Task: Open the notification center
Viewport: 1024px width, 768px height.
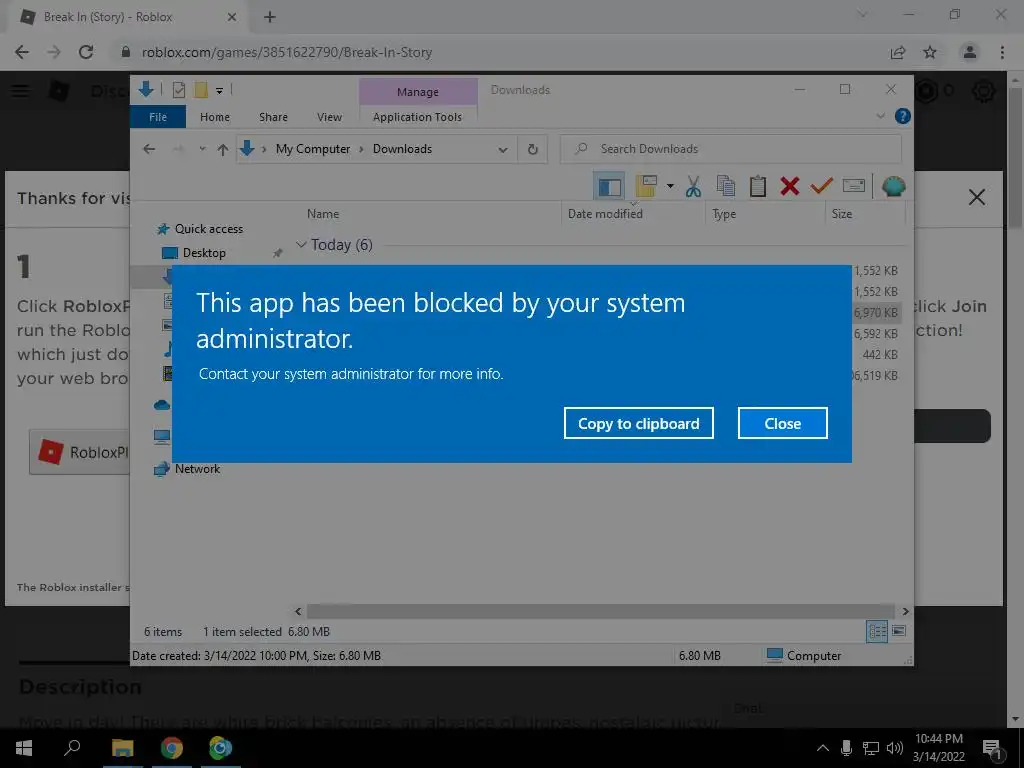Action: click(x=992, y=749)
